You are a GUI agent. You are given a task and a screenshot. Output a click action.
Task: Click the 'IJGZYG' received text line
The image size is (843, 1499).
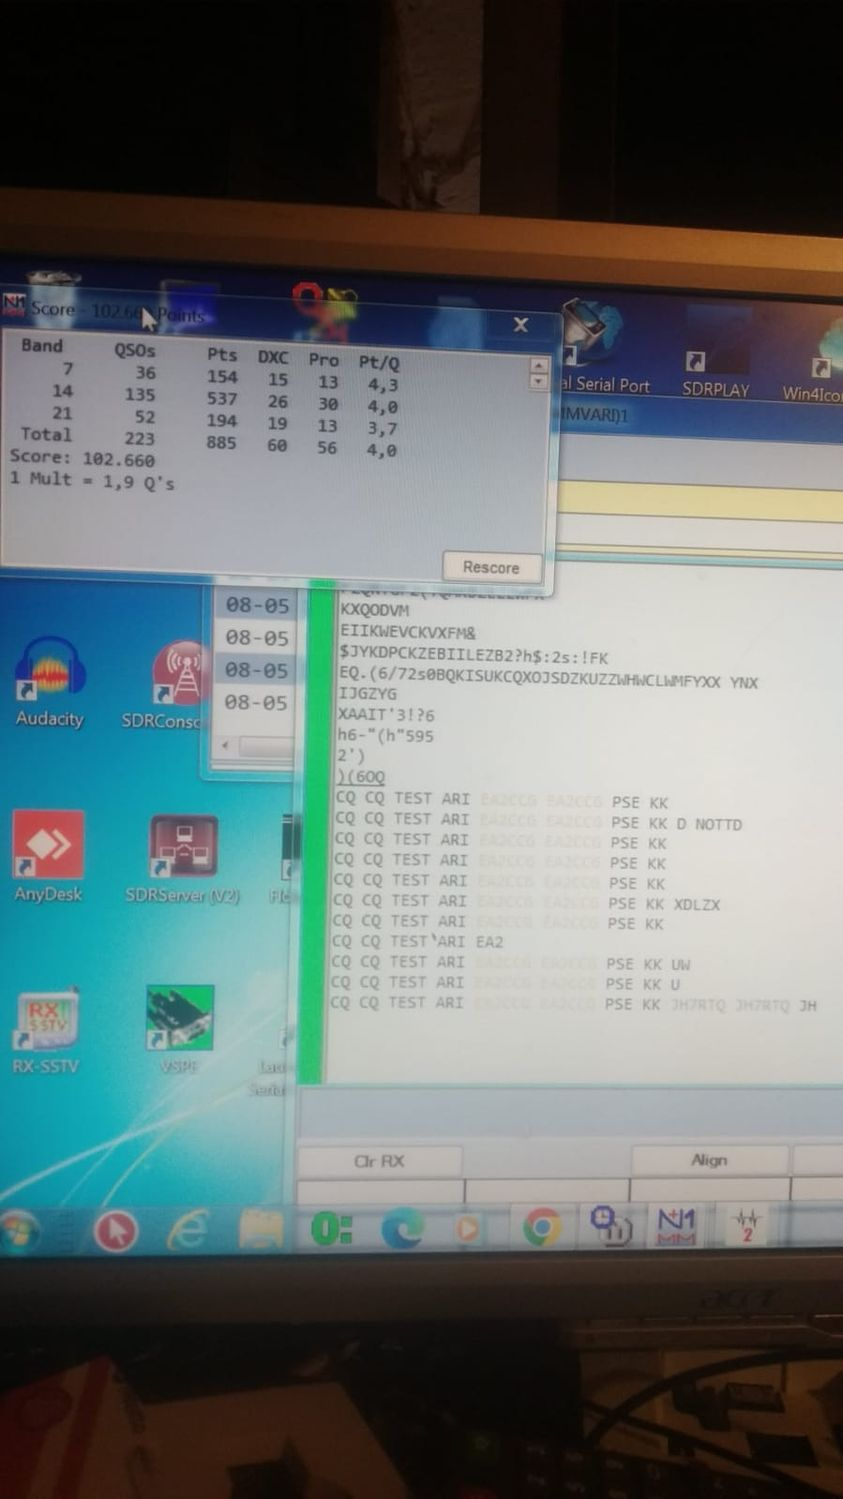368,693
